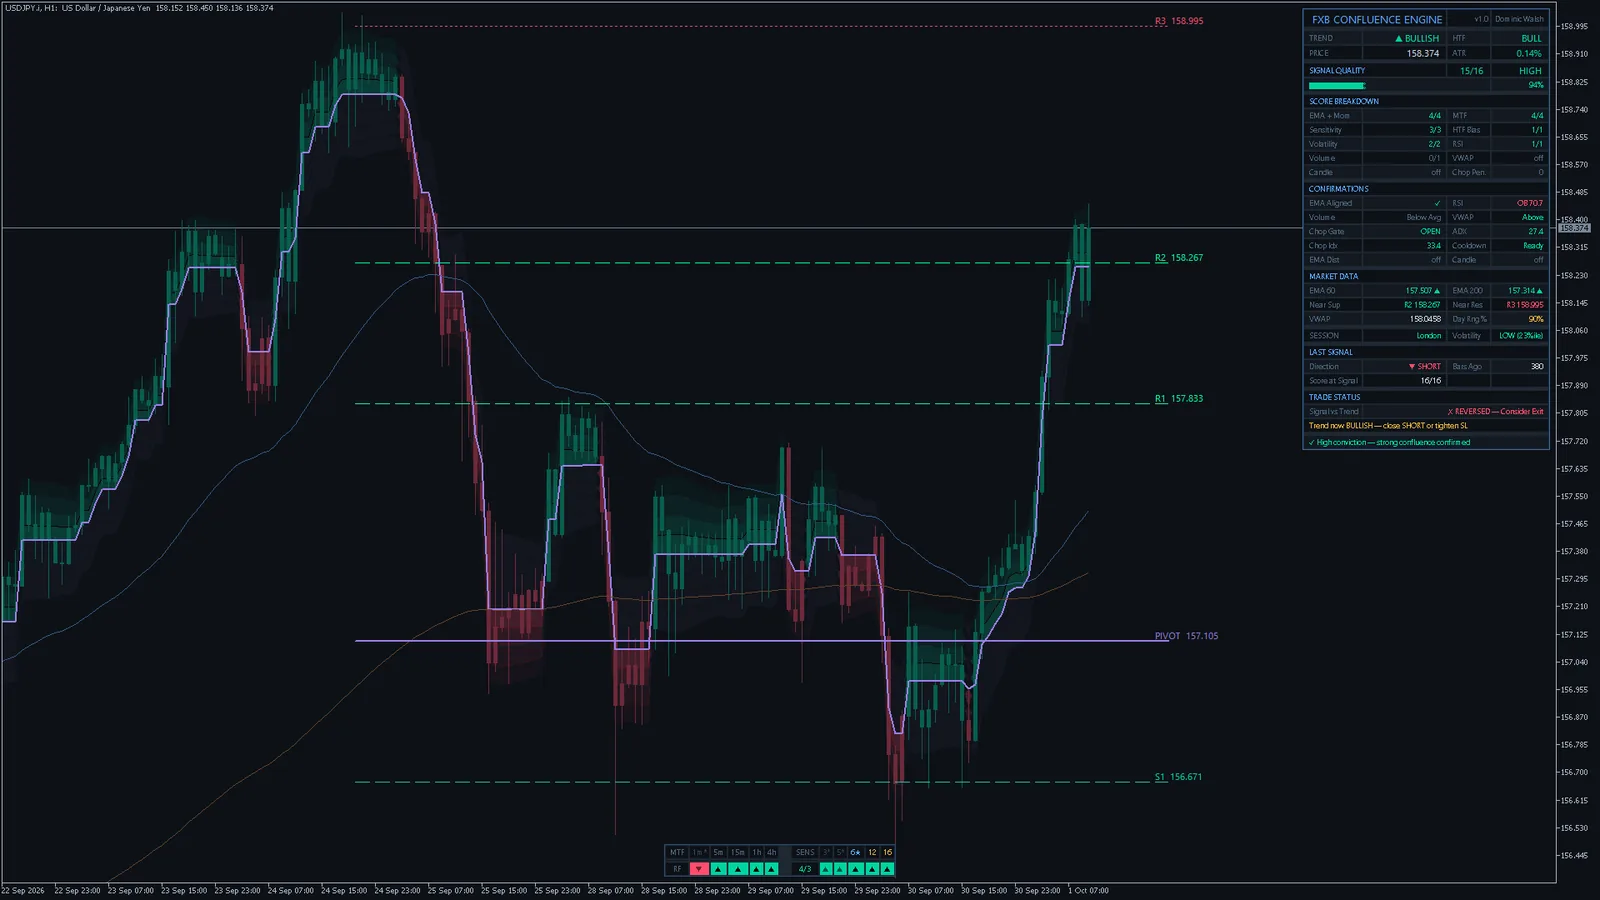Screen dimensions: 1600x900
Task: Select the 15m timeframe header cell
Action: (x=738, y=853)
